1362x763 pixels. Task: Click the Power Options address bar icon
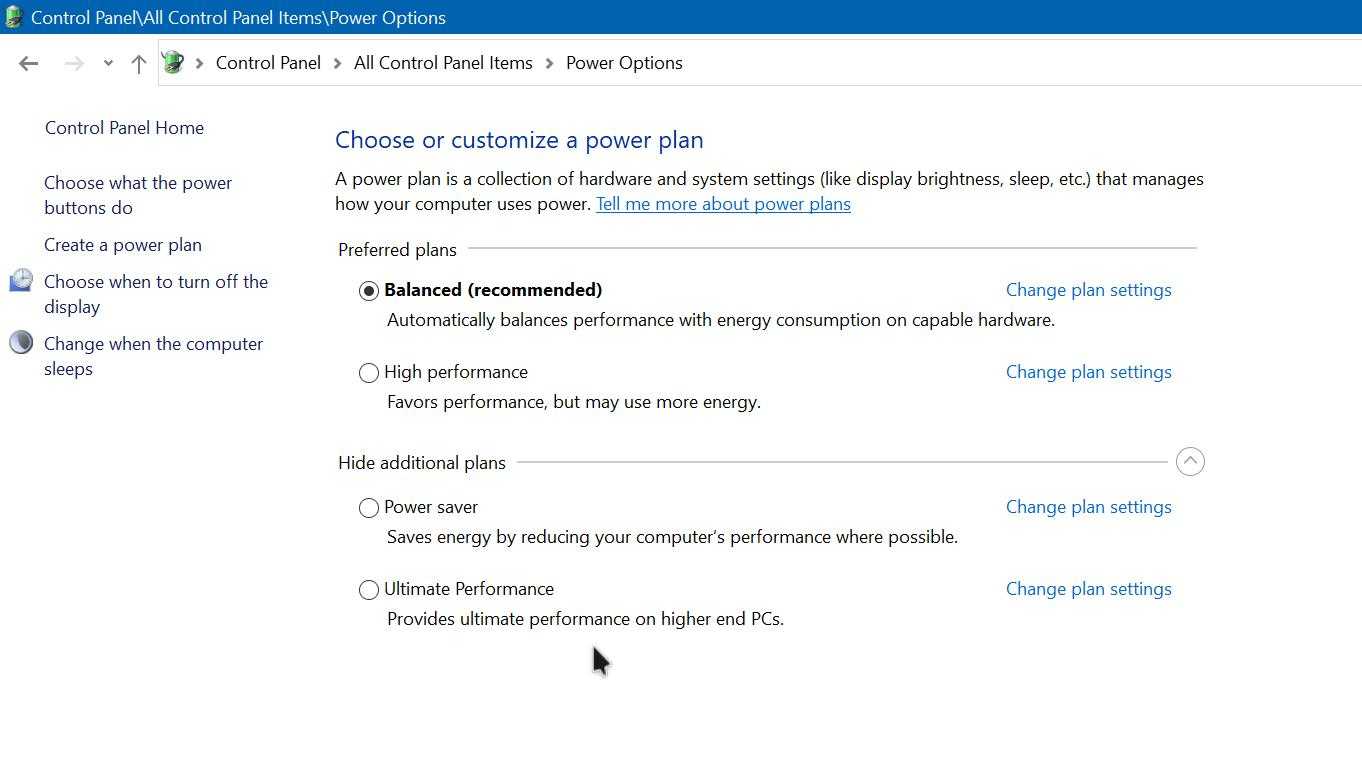(x=173, y=62)
